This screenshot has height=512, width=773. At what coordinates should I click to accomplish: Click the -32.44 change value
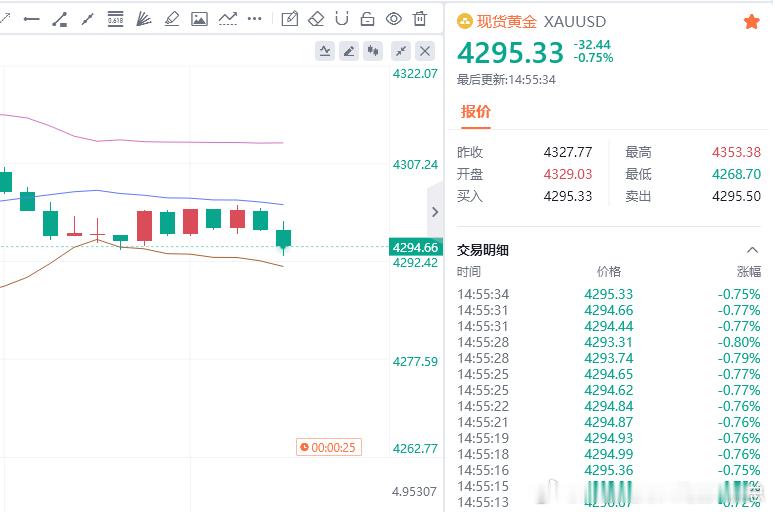point(592,45)
